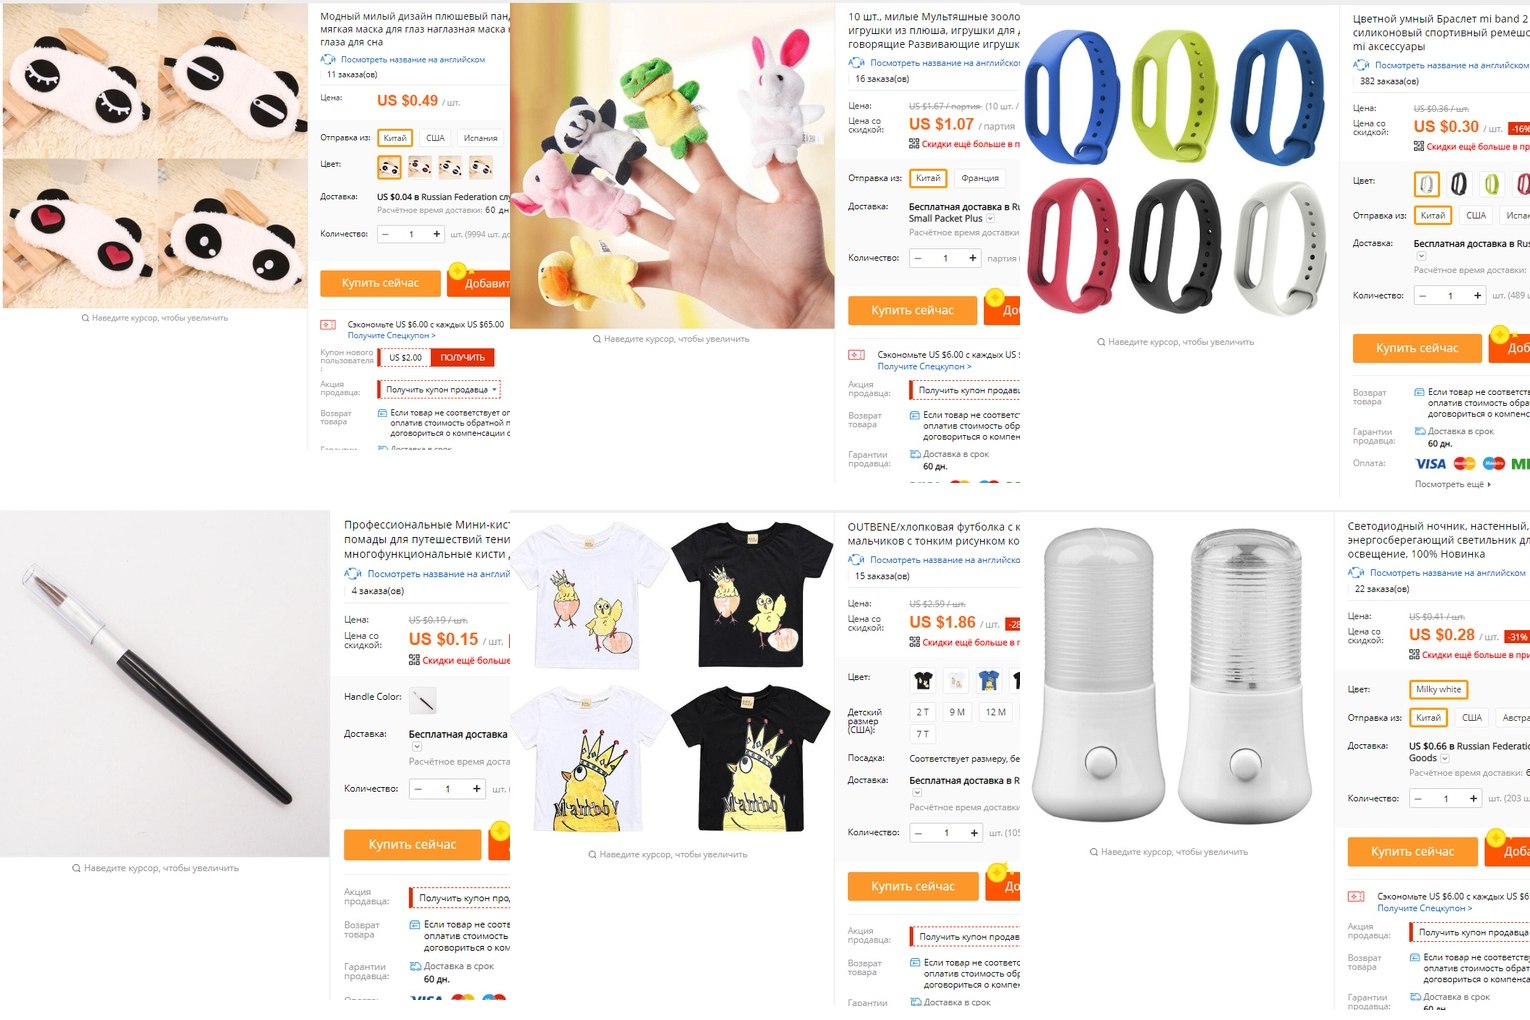
Task: Increase quantity with plus for panda mask
Action: click(437, 234)
